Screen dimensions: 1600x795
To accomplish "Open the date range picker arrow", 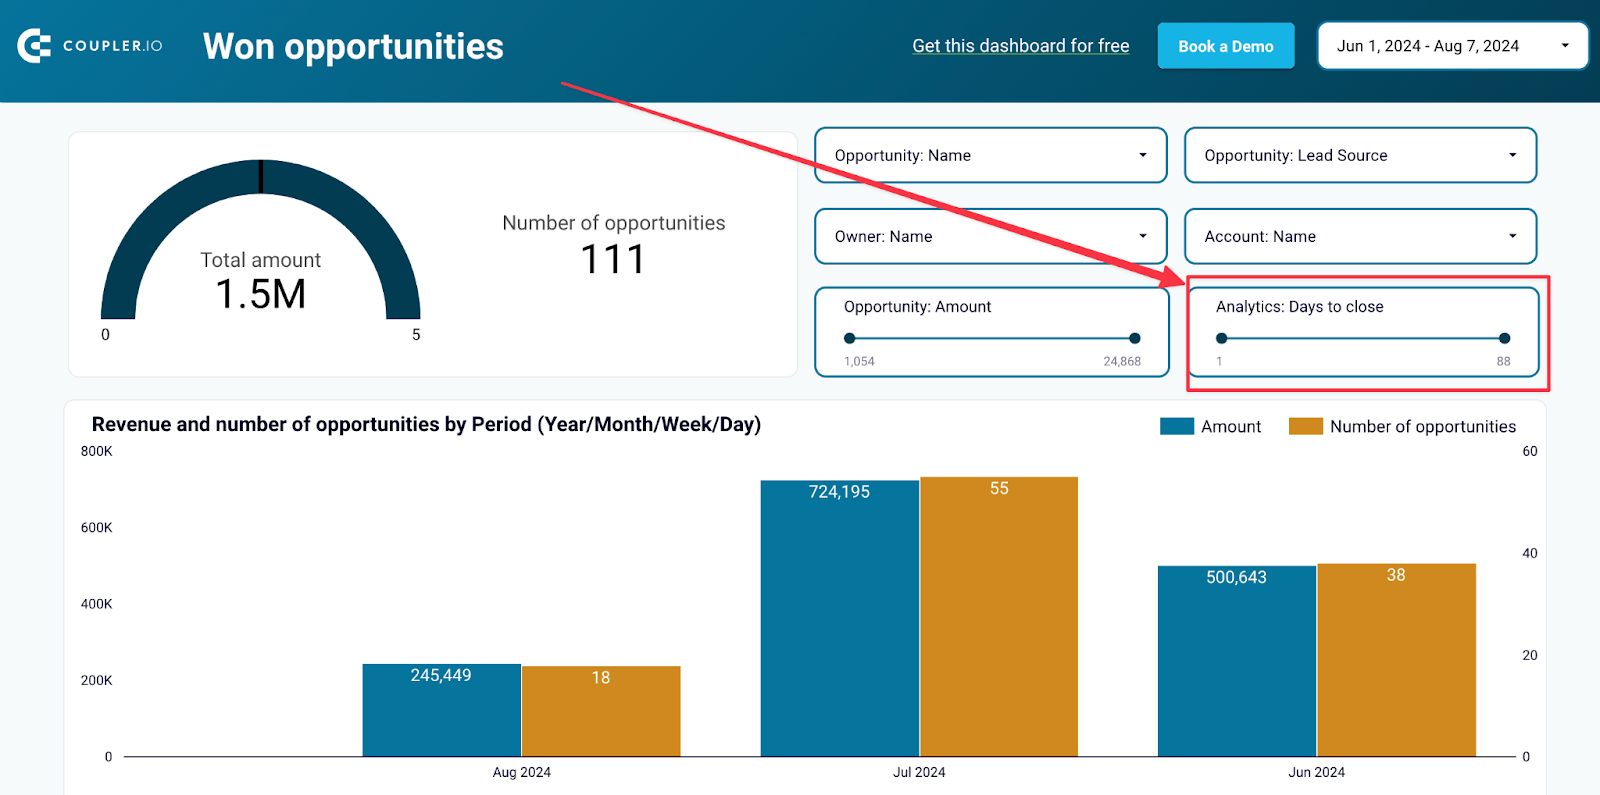I will click(1565, 46).
